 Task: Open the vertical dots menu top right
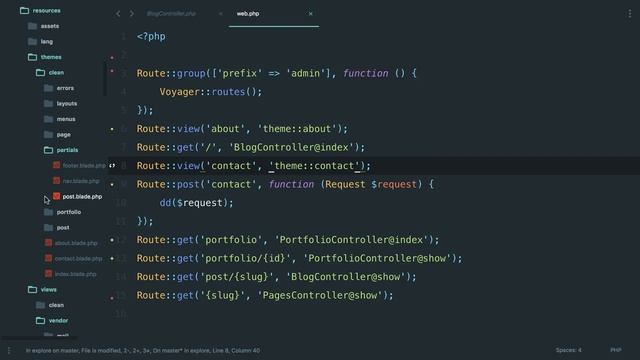coord(630,14)
